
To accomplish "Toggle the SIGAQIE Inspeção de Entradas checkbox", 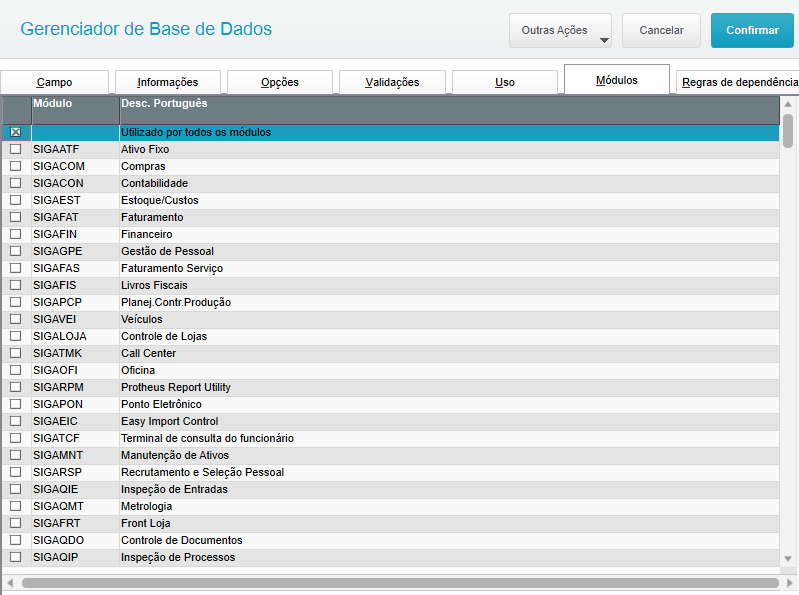I will (x=16, y=489).
